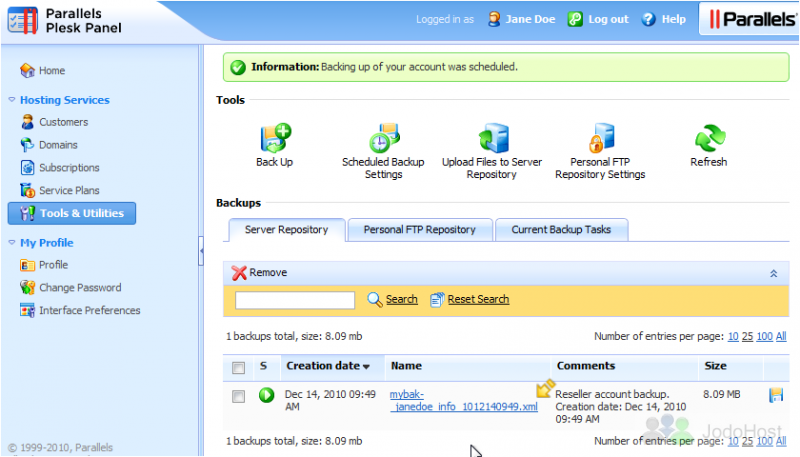Screen dimensions: 800x457
Task: Click the Parallels Plesk Panel logo
Action: click(x=65, y=20)
